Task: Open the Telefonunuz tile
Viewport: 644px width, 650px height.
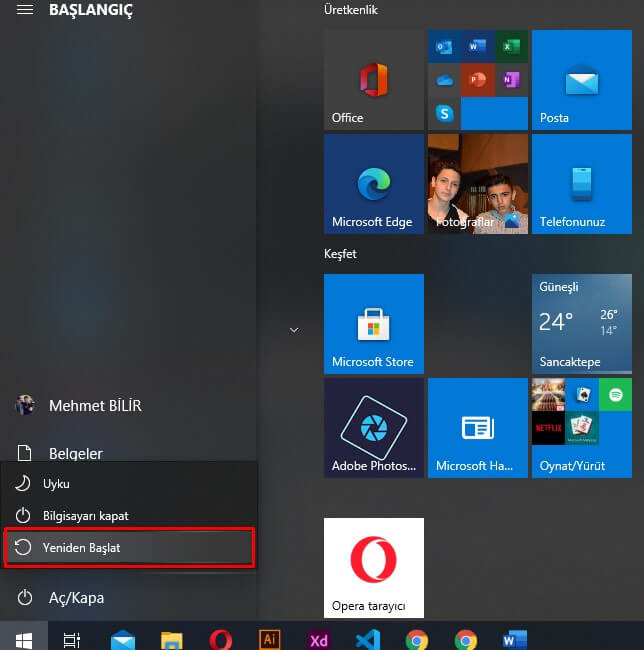Action: (582, 184)
